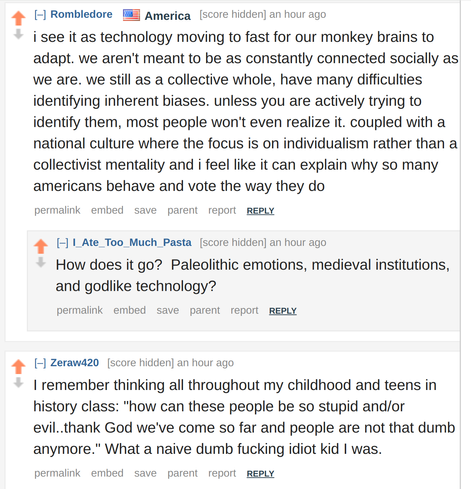Downvote I_Ate_Too_Much_Pasta's reply
This screenshot has width=471, height=489.
tap(41, 262)
